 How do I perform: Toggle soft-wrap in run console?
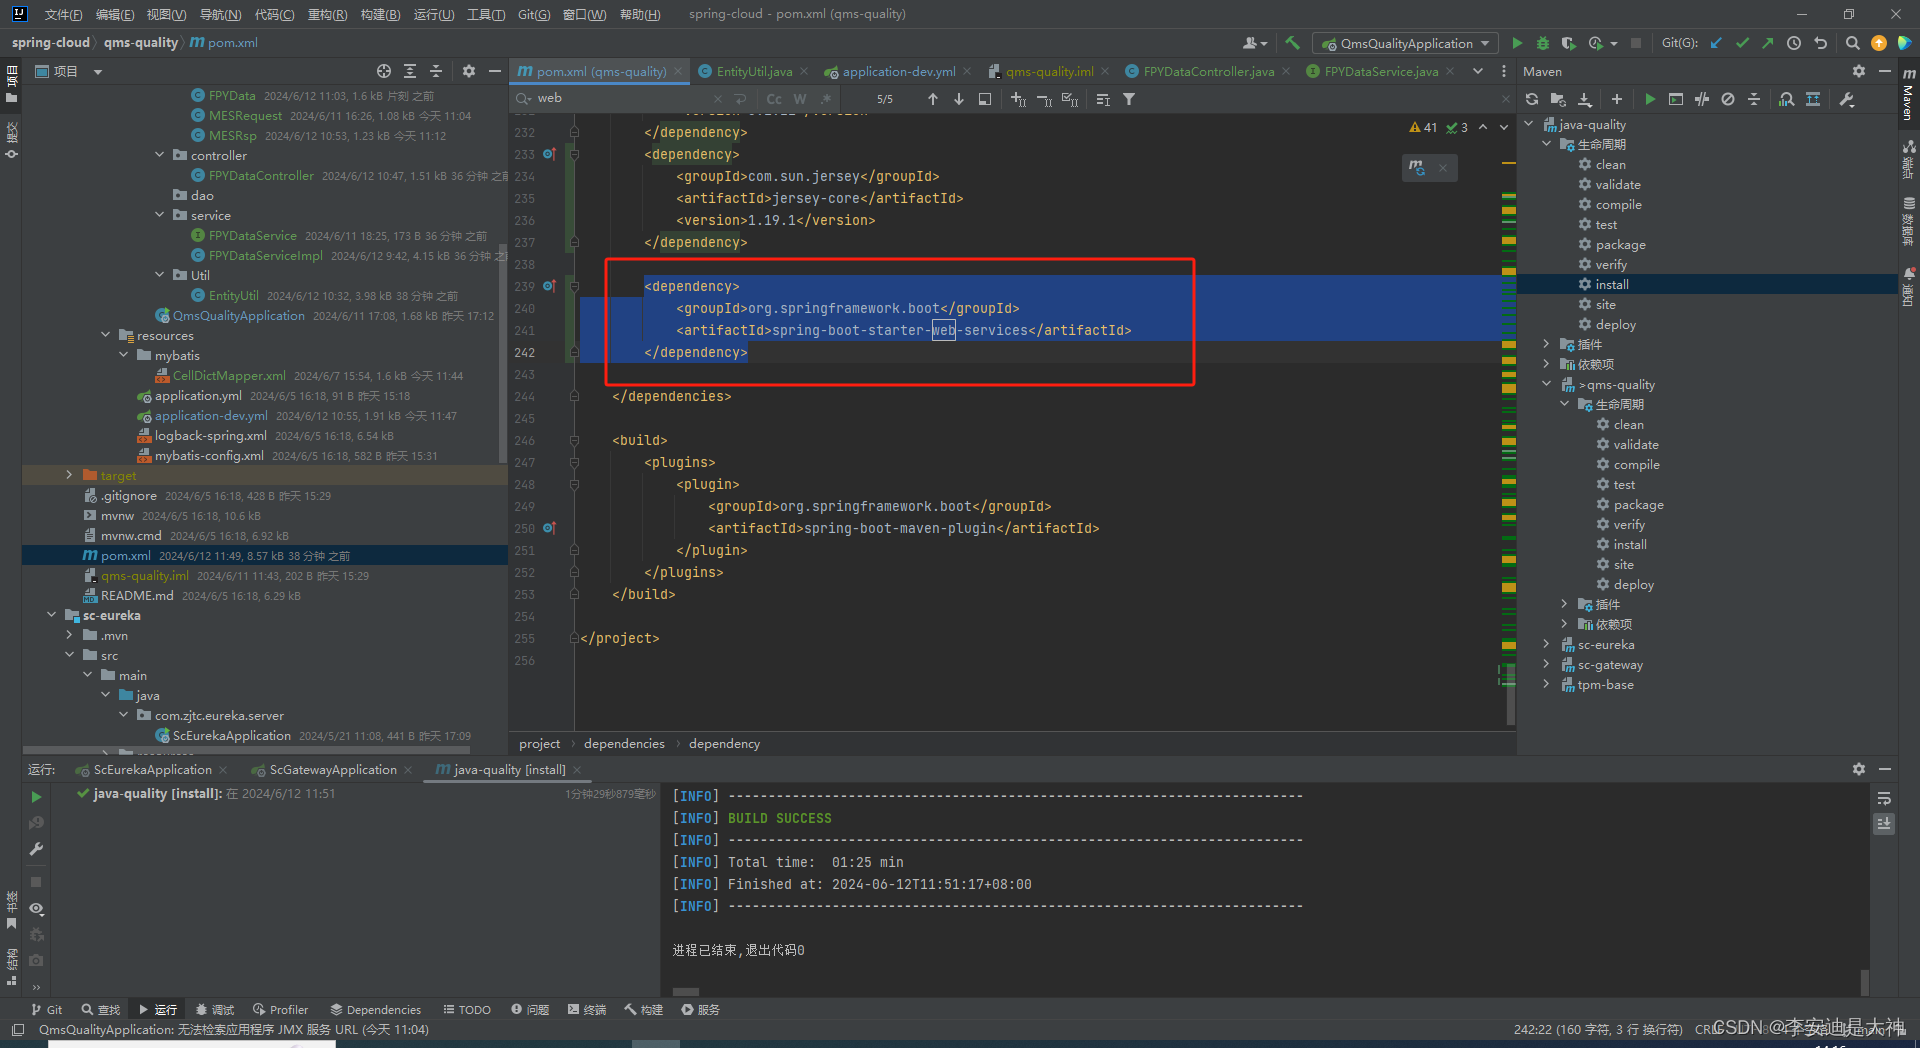click(1884, 798)
